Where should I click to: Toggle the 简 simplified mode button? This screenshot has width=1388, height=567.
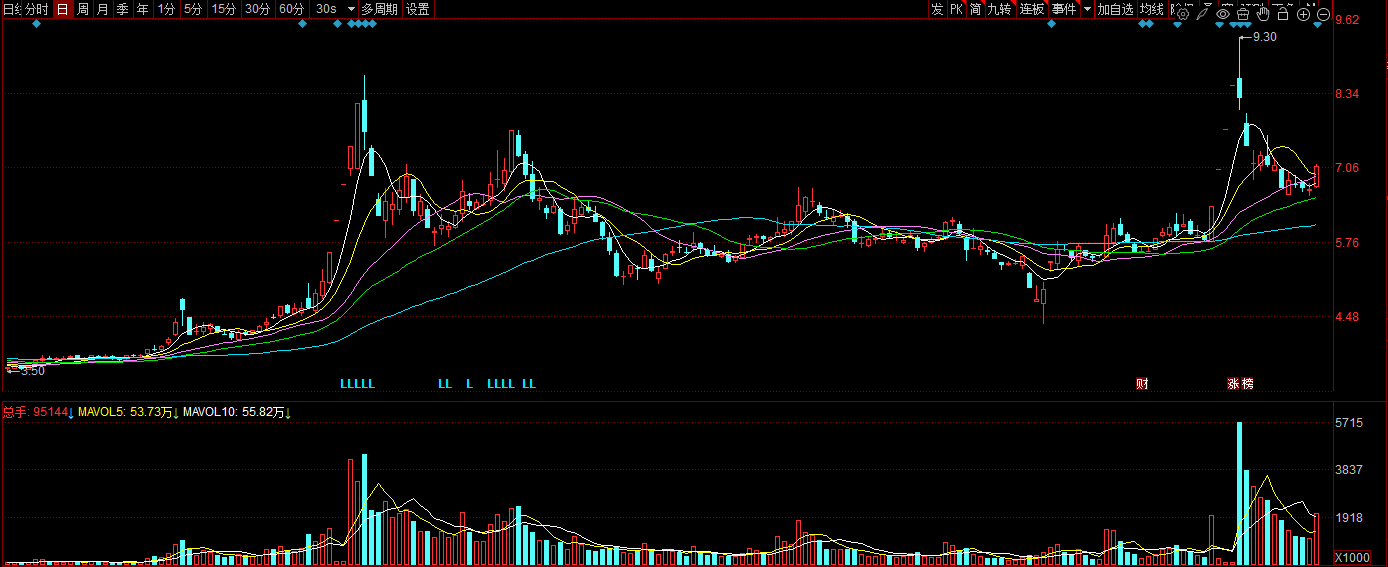(975, 9)
